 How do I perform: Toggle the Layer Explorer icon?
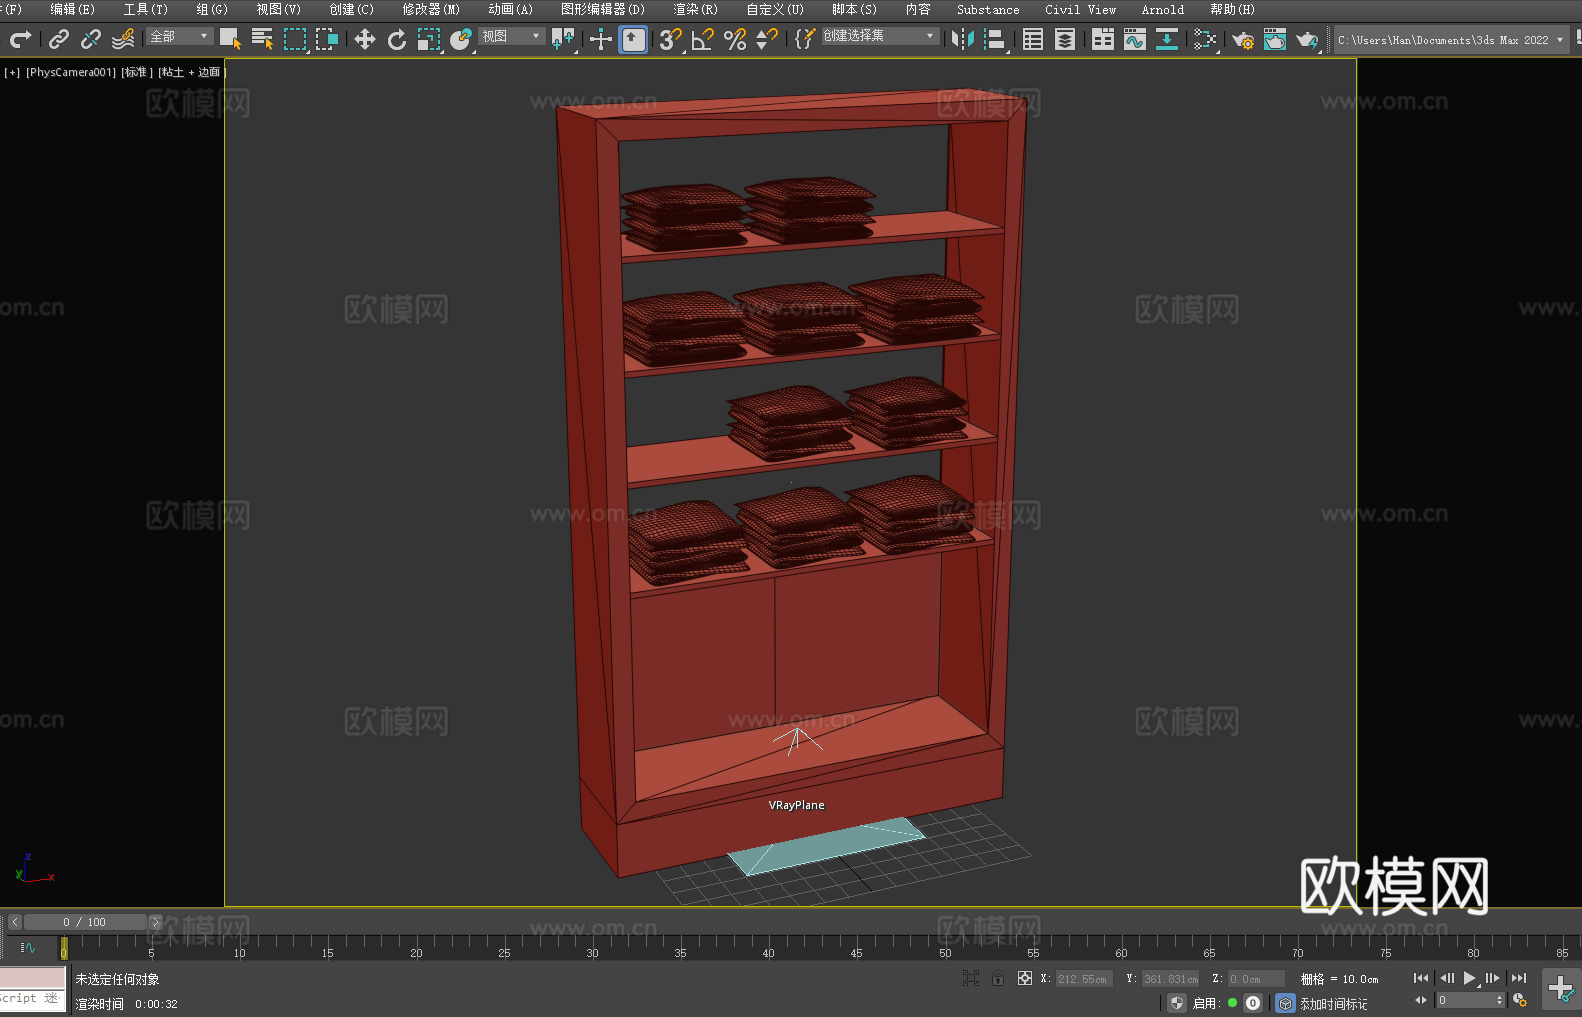[1065, 39]
